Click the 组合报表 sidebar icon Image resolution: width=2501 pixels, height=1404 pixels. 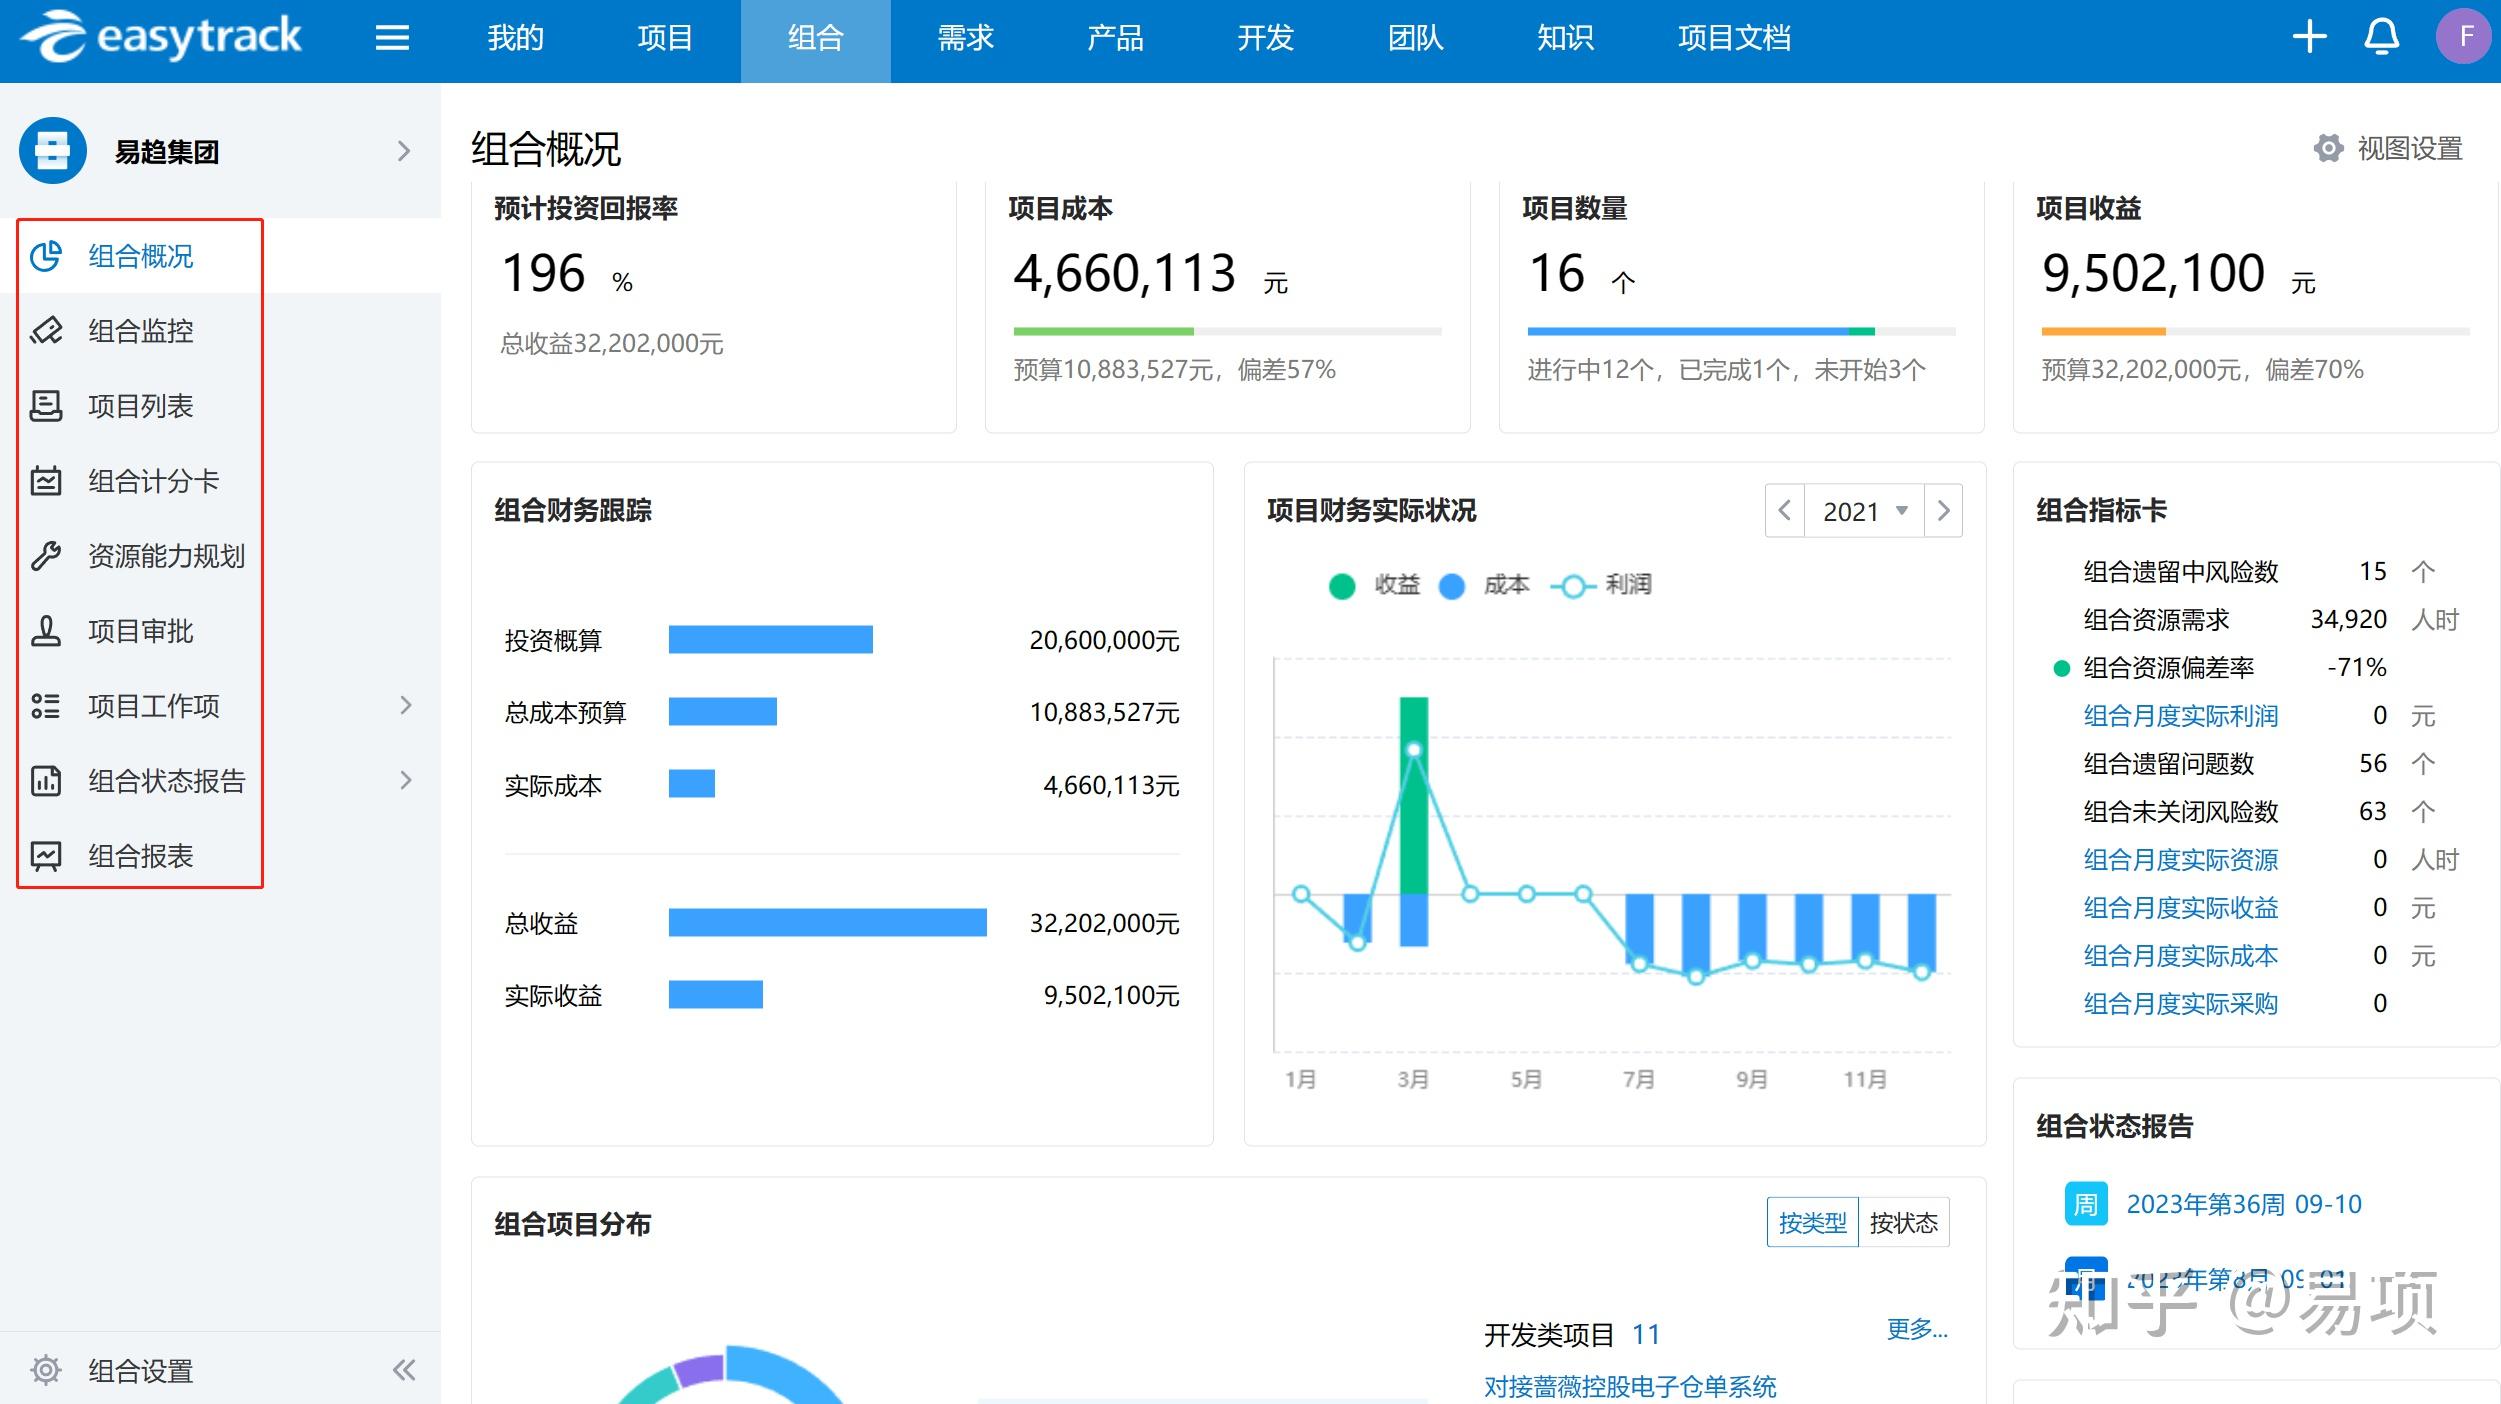pos(46,856)
